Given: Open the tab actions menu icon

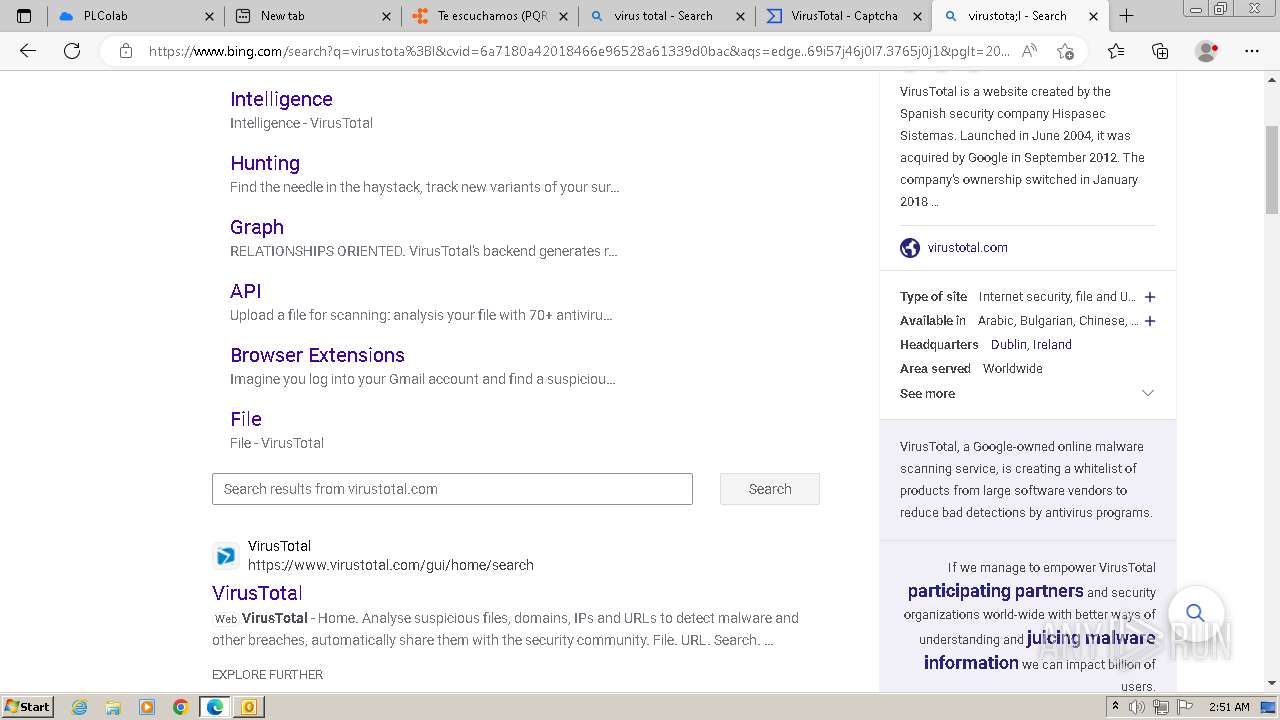Looking at the screenshot, I should [x=24, y=16].
